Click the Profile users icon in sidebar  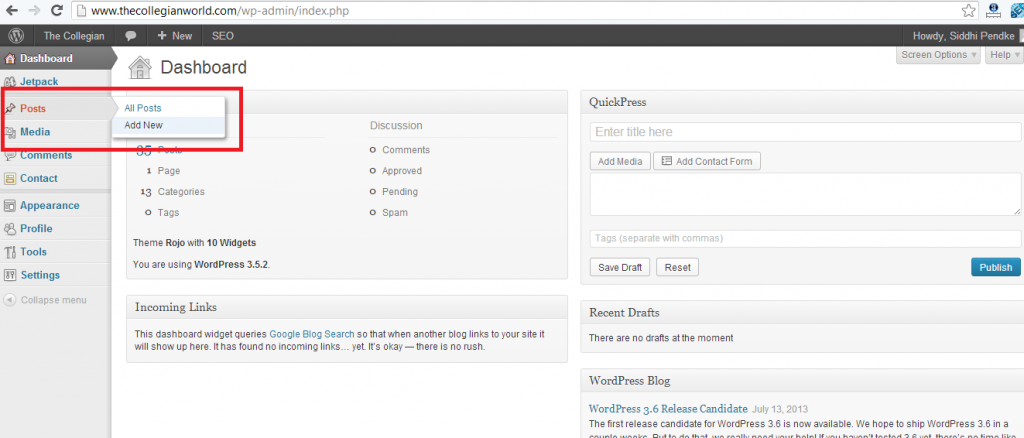pyautogui.click(x=10, y=228)
